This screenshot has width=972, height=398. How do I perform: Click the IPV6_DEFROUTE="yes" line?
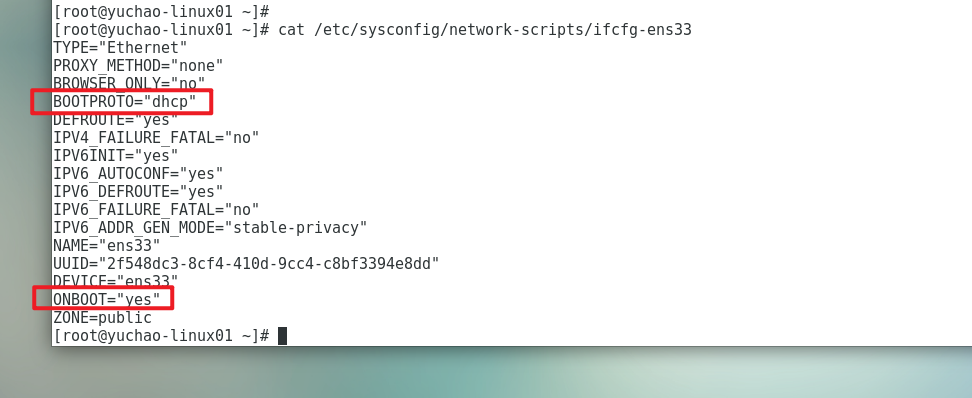point(138,191)
